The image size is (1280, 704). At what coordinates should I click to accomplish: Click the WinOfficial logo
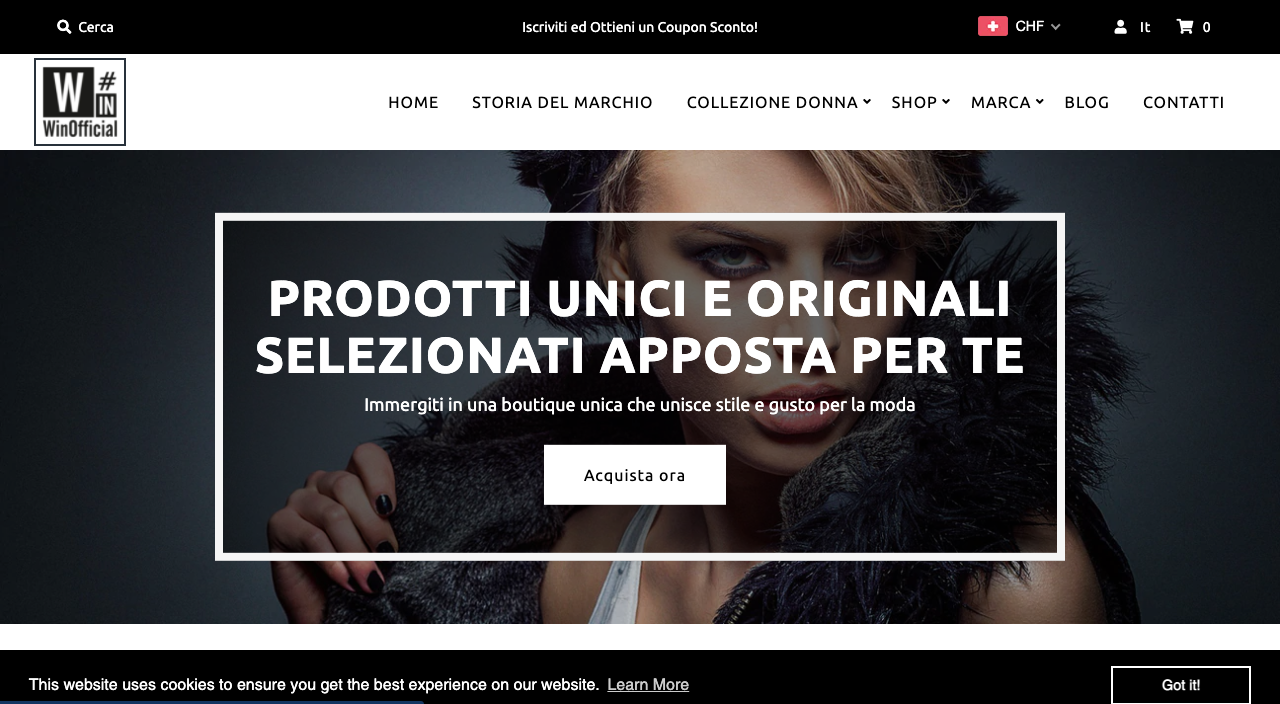tap(80, 102)
